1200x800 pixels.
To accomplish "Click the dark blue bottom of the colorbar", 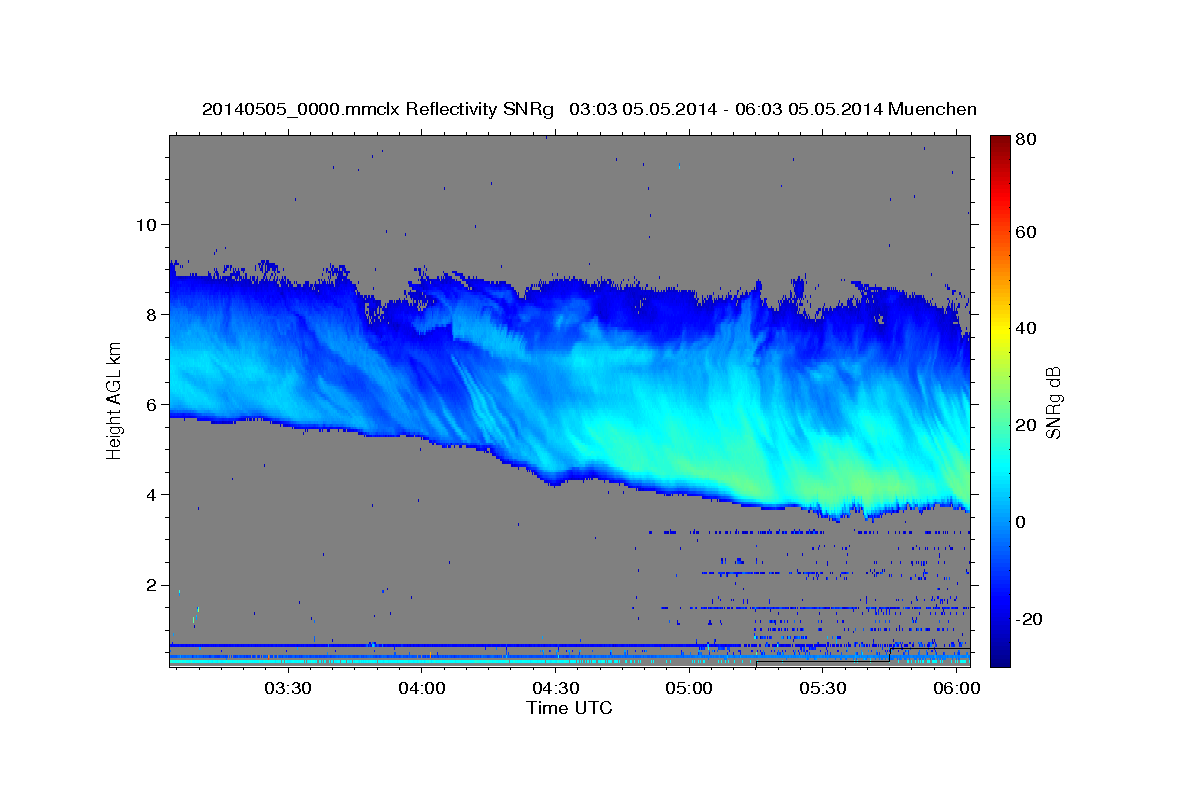I will pos(999,655).
